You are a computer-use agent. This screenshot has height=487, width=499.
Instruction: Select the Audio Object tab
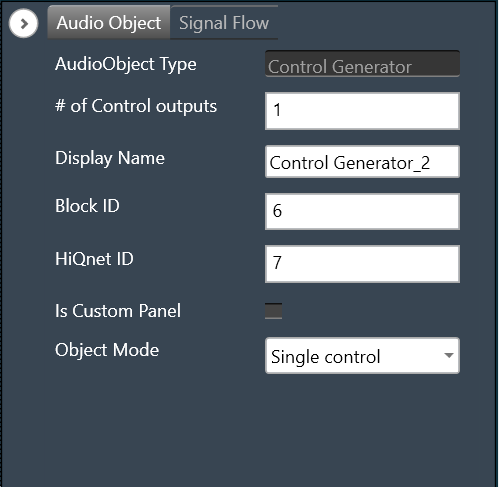(109, 23)
